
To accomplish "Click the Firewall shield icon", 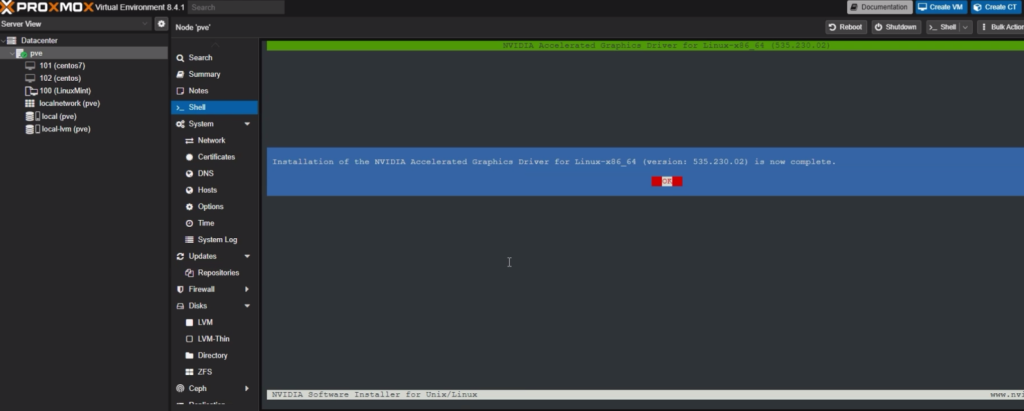I will (x=180, y=289).
